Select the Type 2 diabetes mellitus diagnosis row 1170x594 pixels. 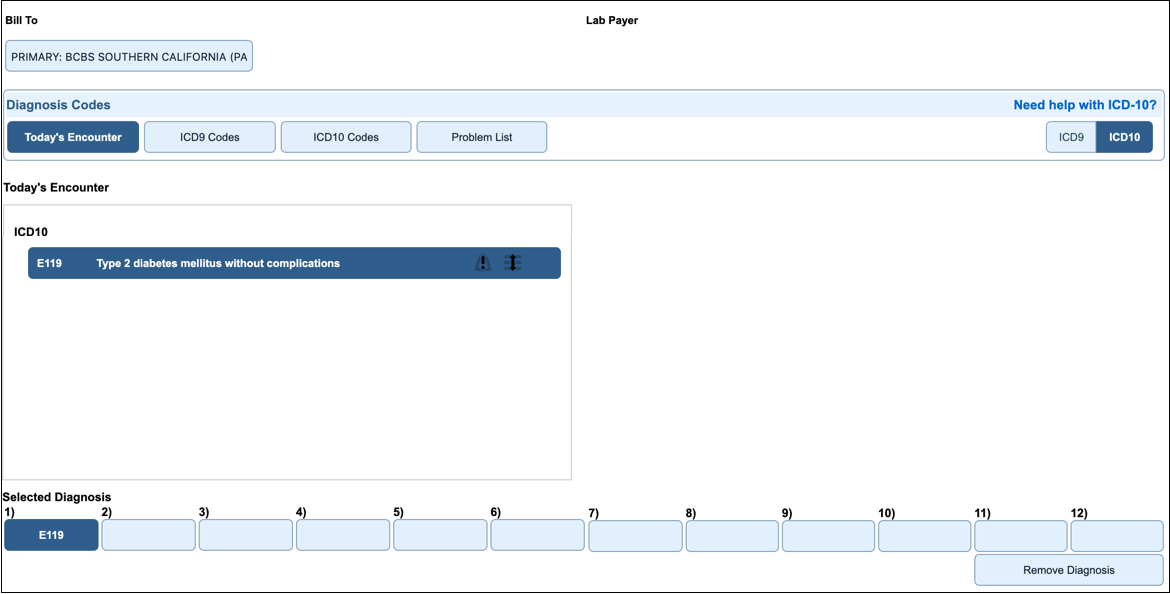294,263
